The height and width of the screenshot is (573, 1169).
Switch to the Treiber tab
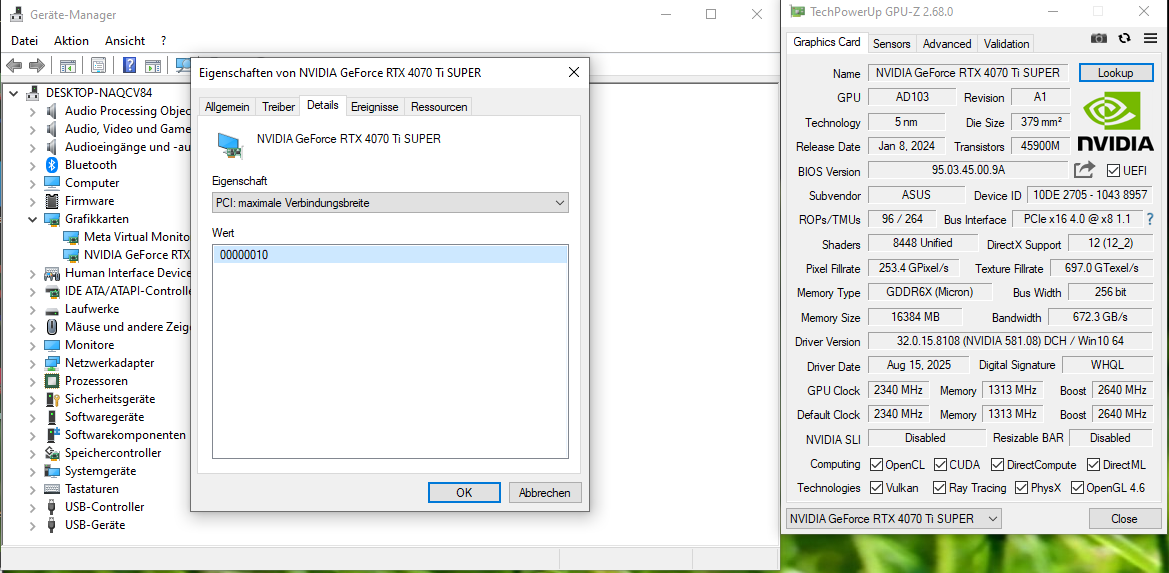tap(278, 107)
